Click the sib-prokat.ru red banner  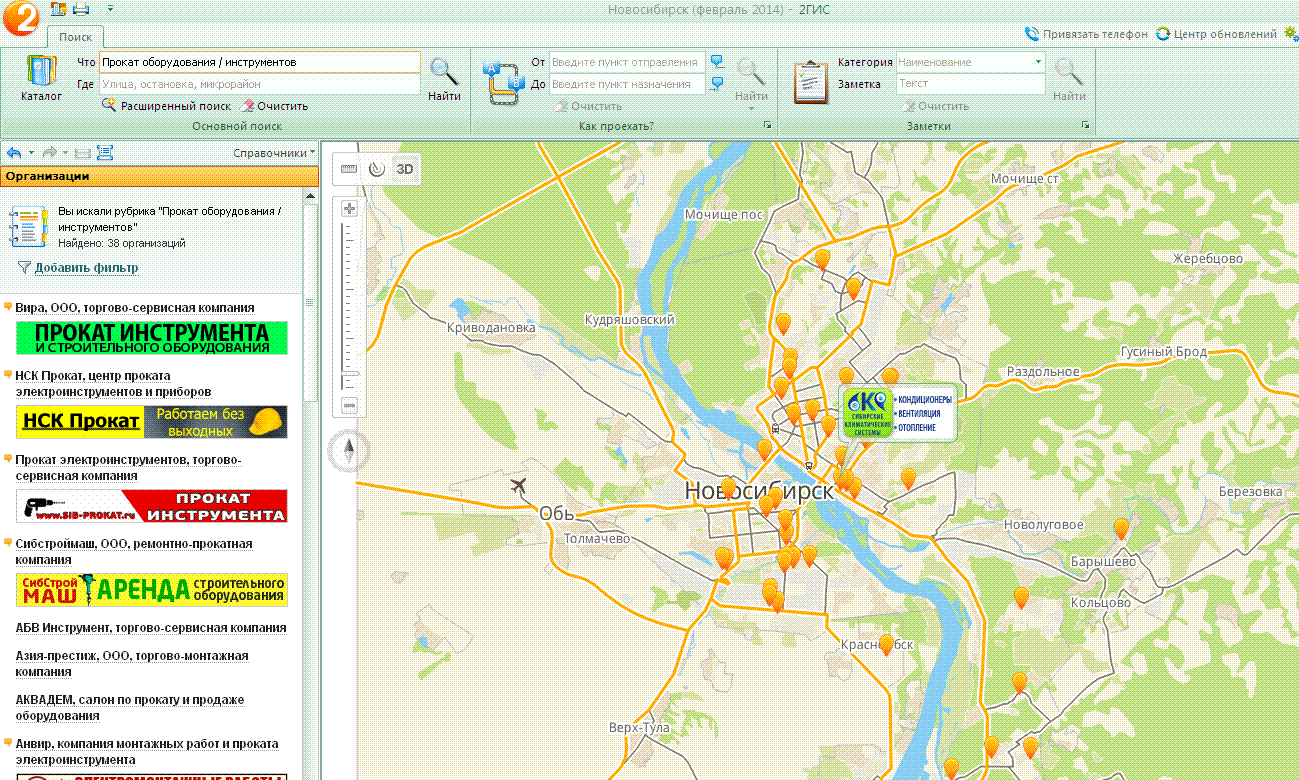click(x=151, y=506)
